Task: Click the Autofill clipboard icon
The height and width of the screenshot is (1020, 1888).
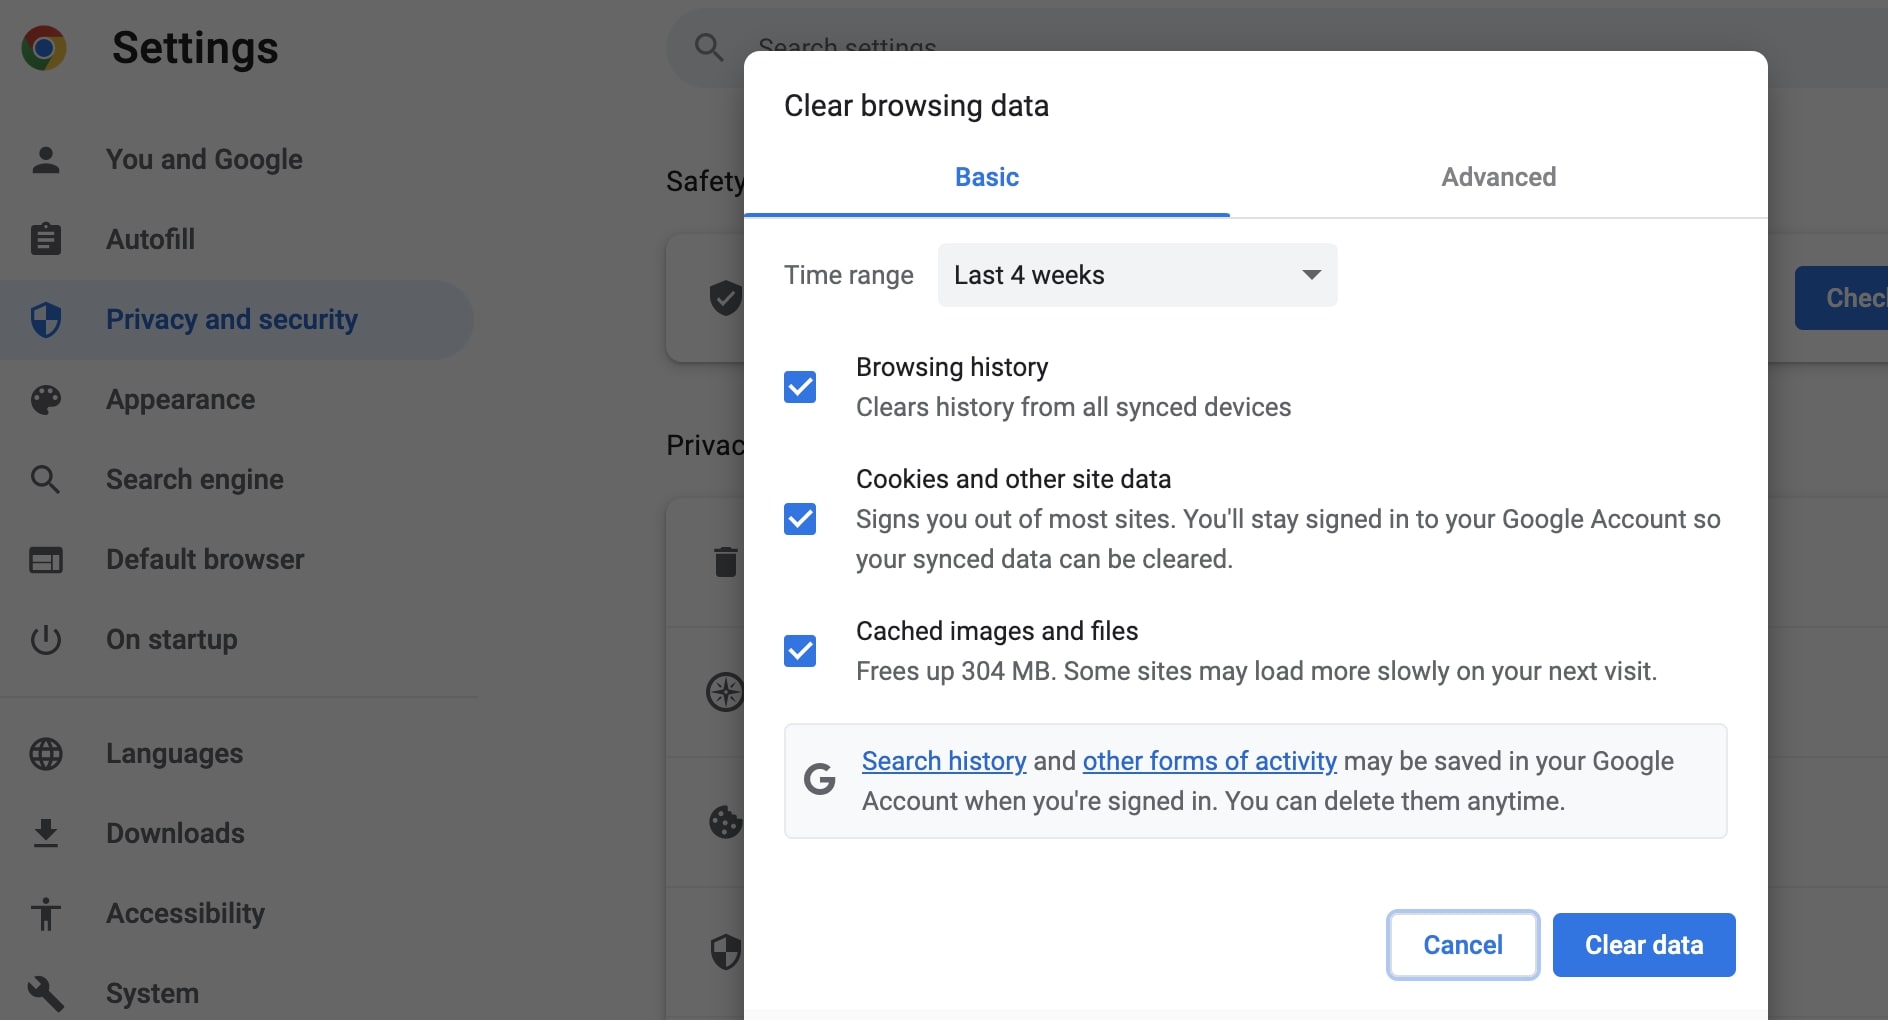Action: pos(46,240)
